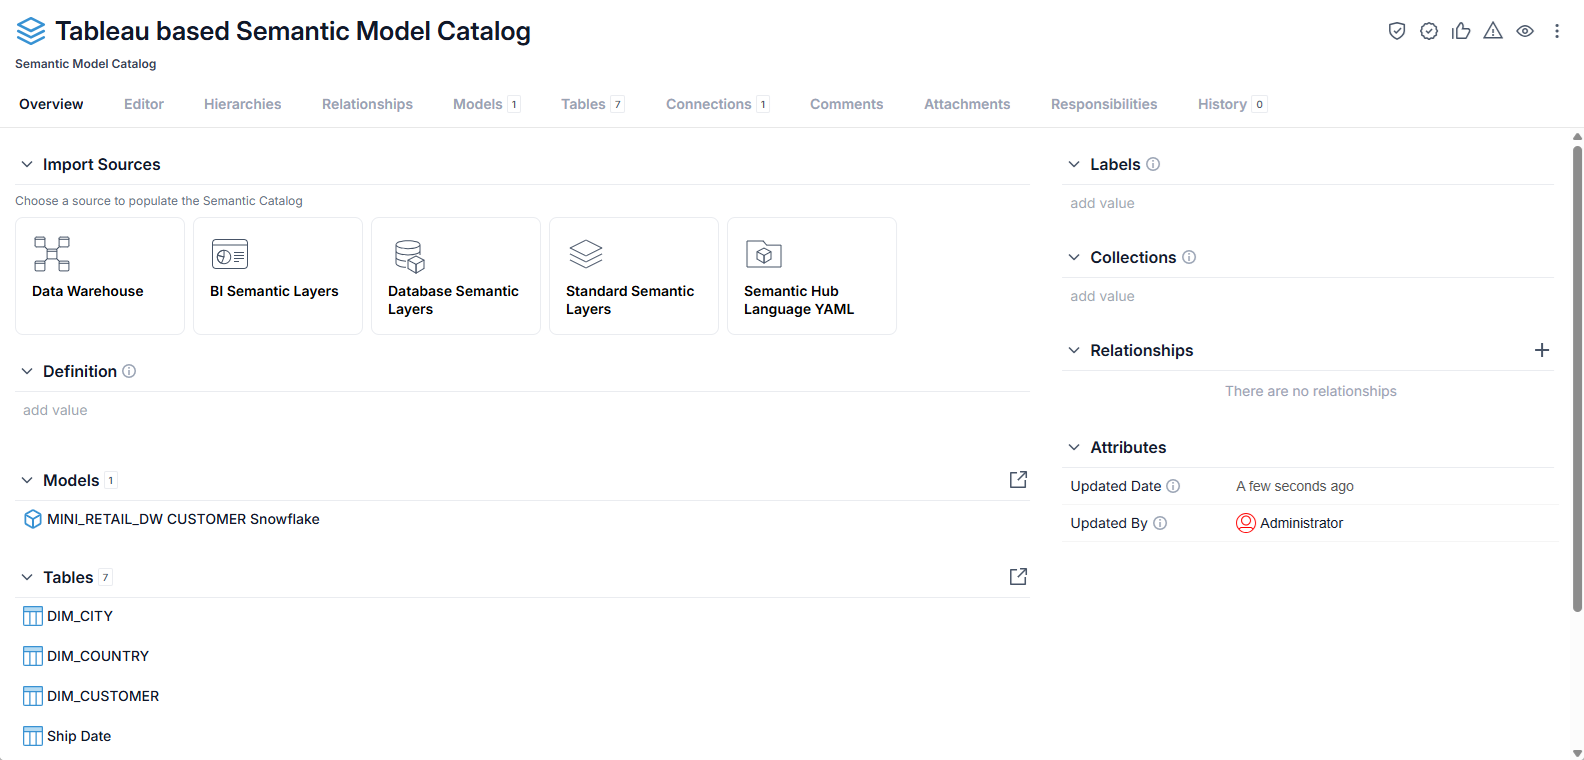
Task: Open Tables section in external view
Action: coord(1018,577)
